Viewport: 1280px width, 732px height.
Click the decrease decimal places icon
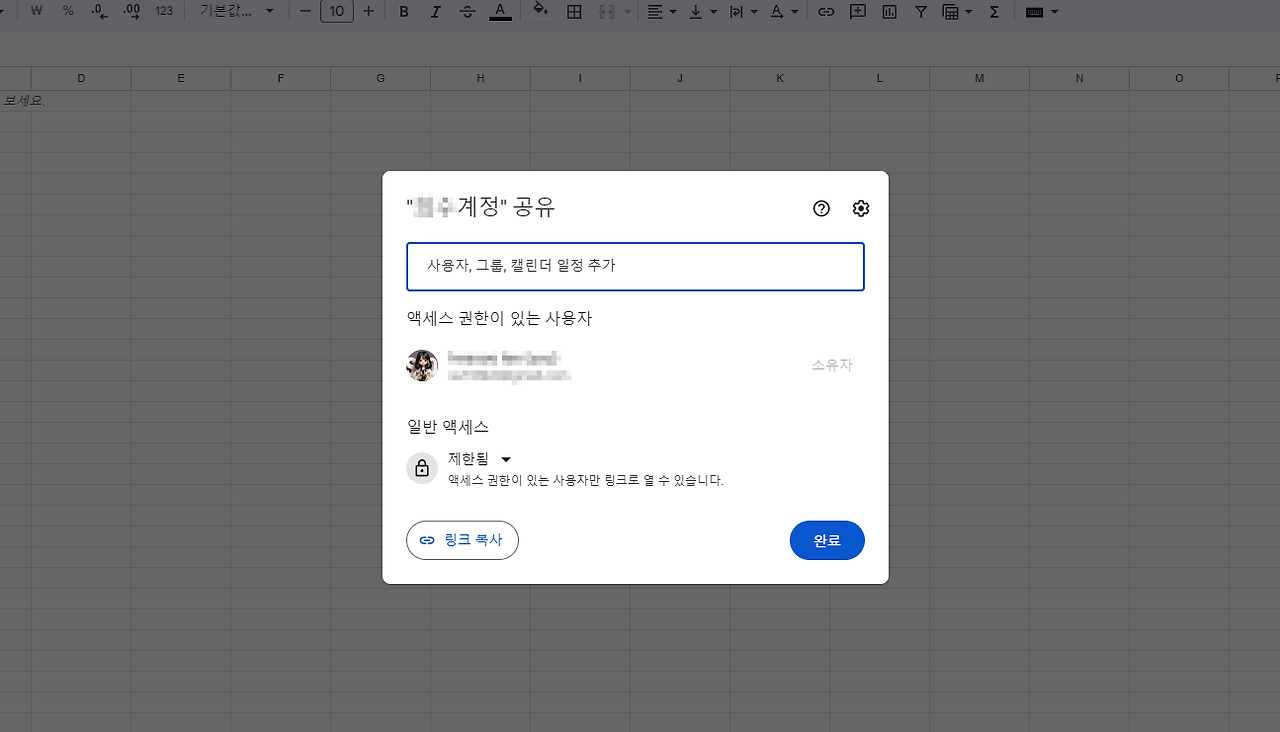tap(98, 12)
